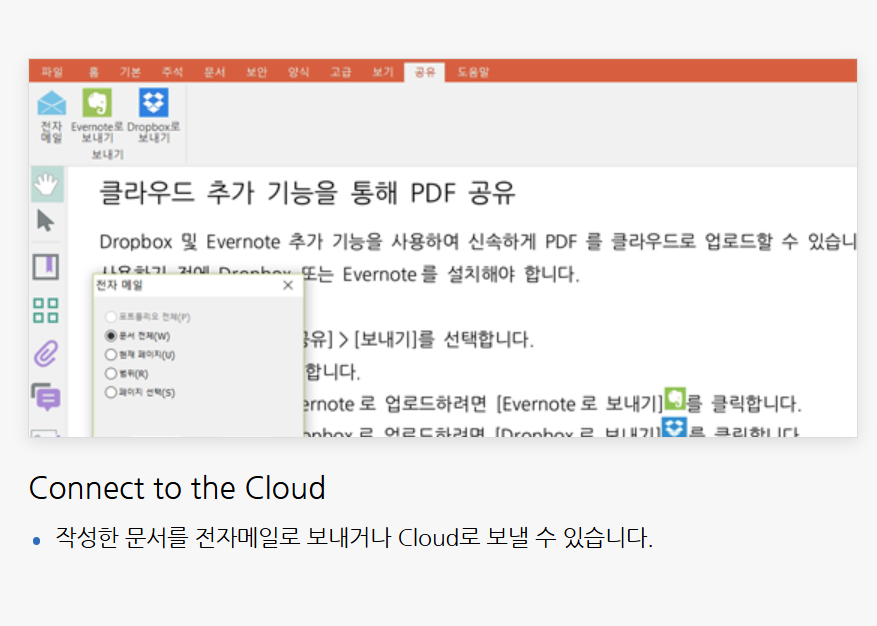Click the Dropbox로 보내기 icon
This screenshot has width=877, height=626.
pyautogui.click(x=153, y=102)
